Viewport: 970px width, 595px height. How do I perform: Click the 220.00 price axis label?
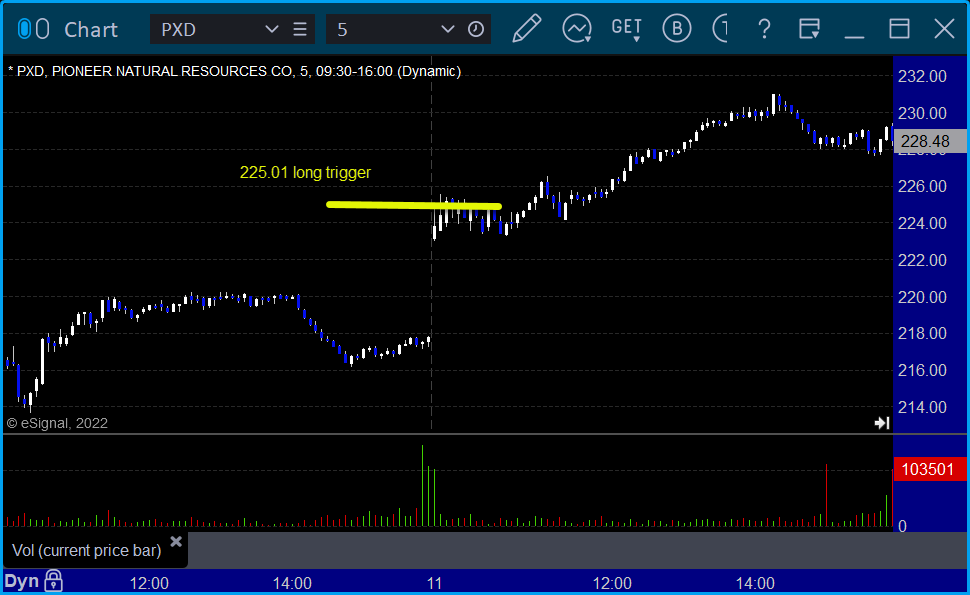tap(922, 298)
